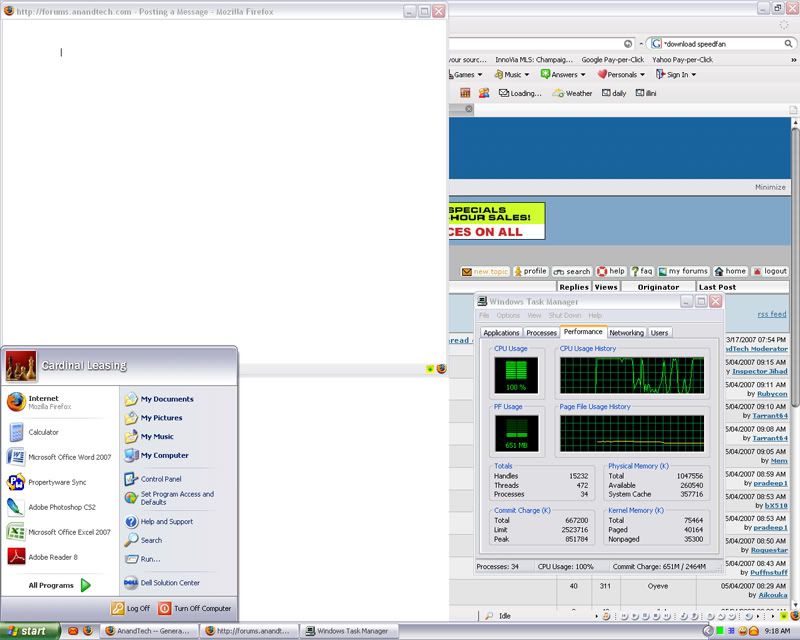Open my forums button
This screenshot has width=800, height=640.
(683, 272)
